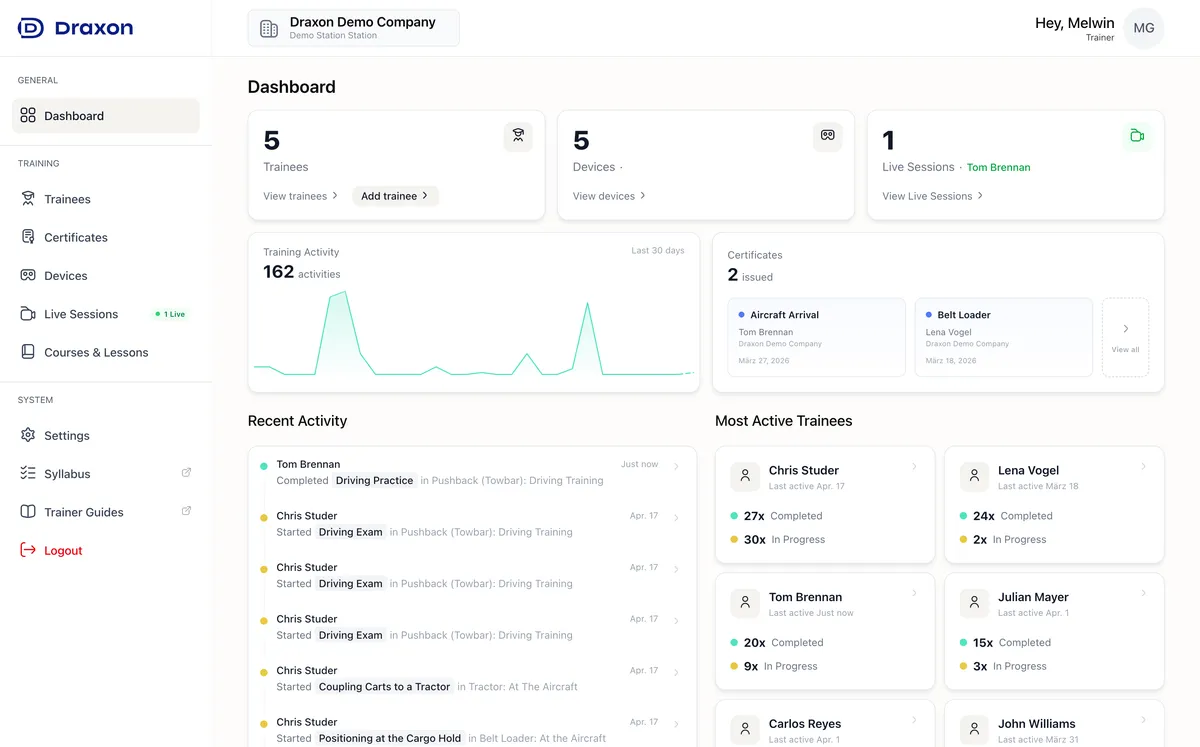Click the Logout label
The height and width of the screenshot is (747, 1200).
coord(63,551)
